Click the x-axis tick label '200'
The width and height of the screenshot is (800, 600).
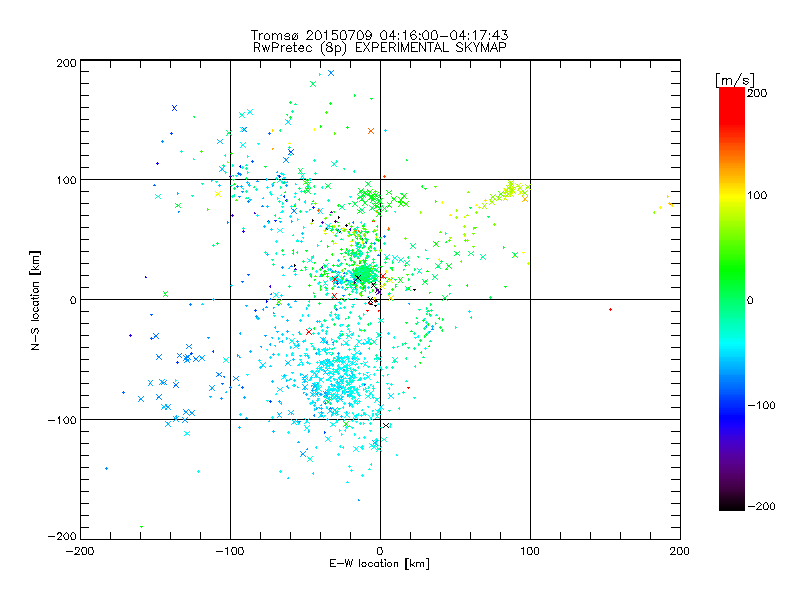point(680,551)
